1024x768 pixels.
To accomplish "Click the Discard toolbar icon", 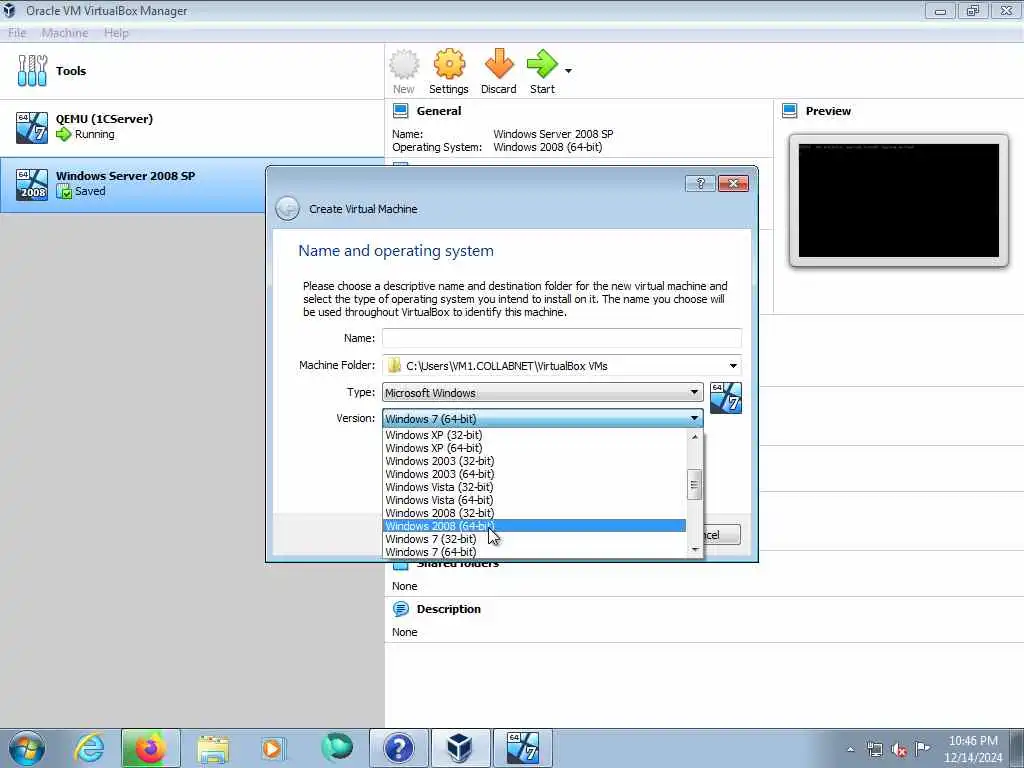I will (x=499, y=65).
